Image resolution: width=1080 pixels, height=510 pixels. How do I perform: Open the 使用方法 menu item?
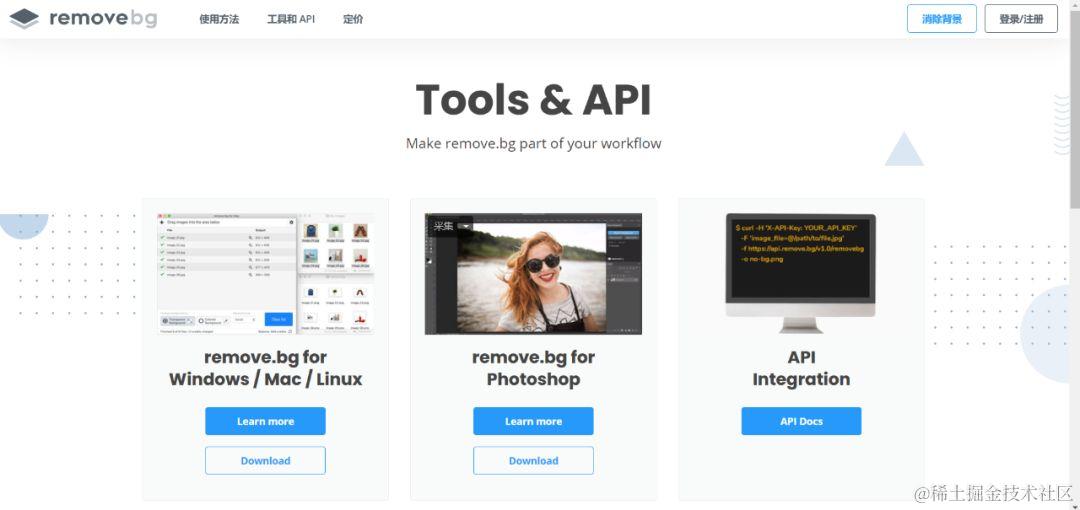point(219,19)
